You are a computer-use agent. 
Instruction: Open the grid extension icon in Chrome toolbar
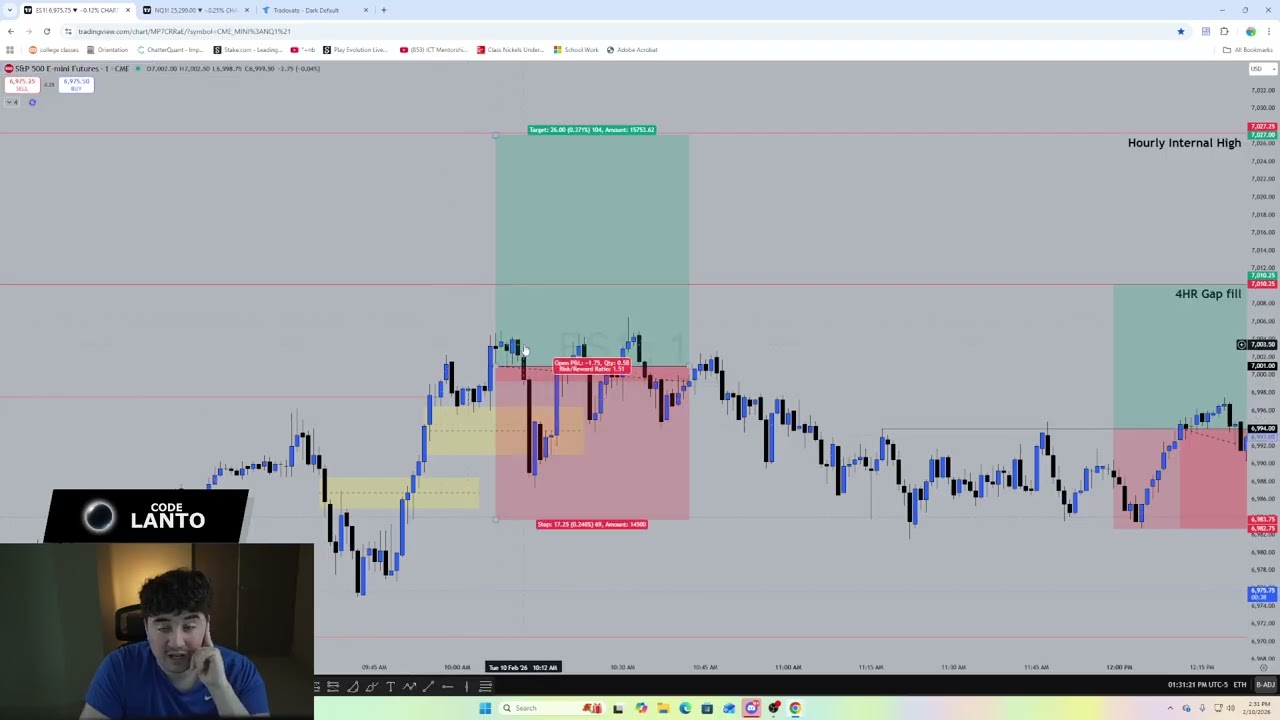pyautogui.click(x=1206, y=31)
